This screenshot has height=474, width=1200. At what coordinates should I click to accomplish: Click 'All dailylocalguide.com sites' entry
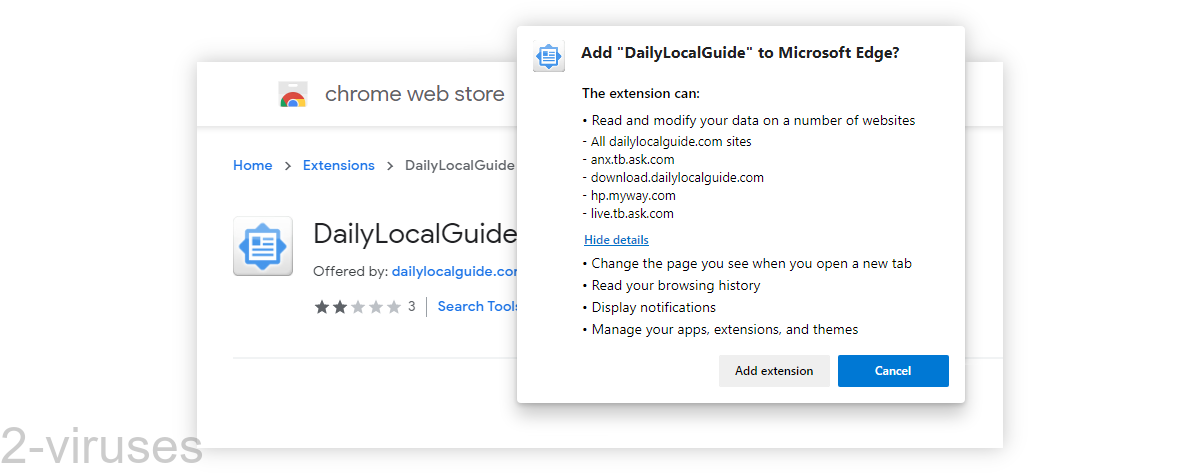click(667, 142)
